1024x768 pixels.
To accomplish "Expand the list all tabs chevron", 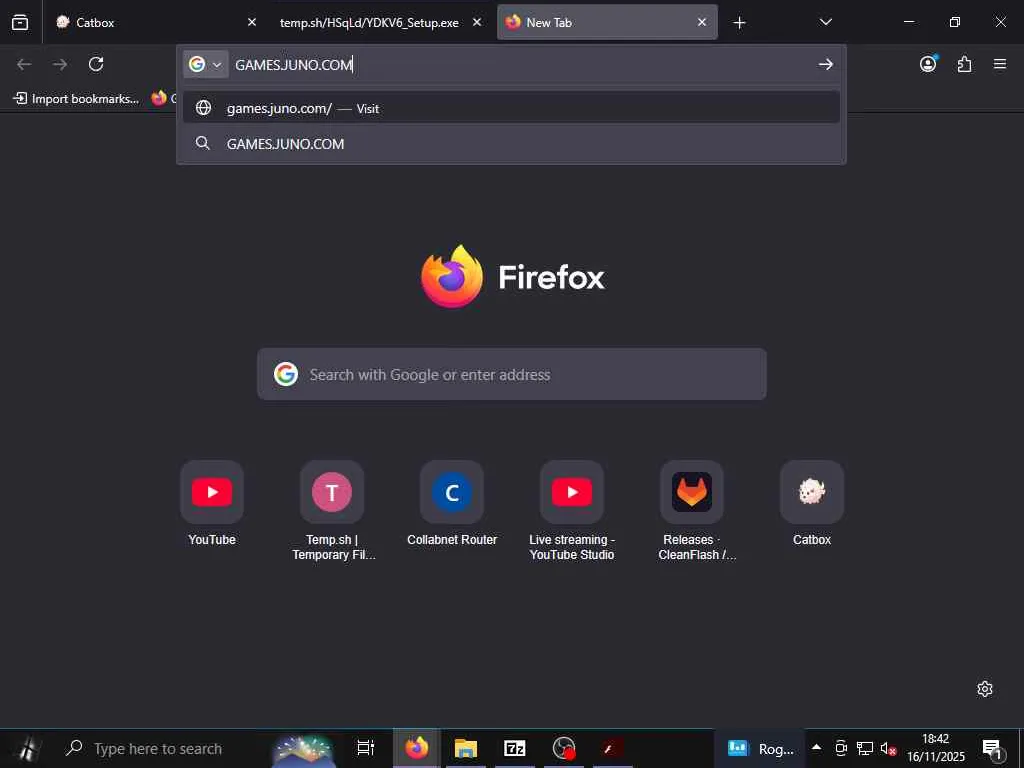I will [825, 22].
